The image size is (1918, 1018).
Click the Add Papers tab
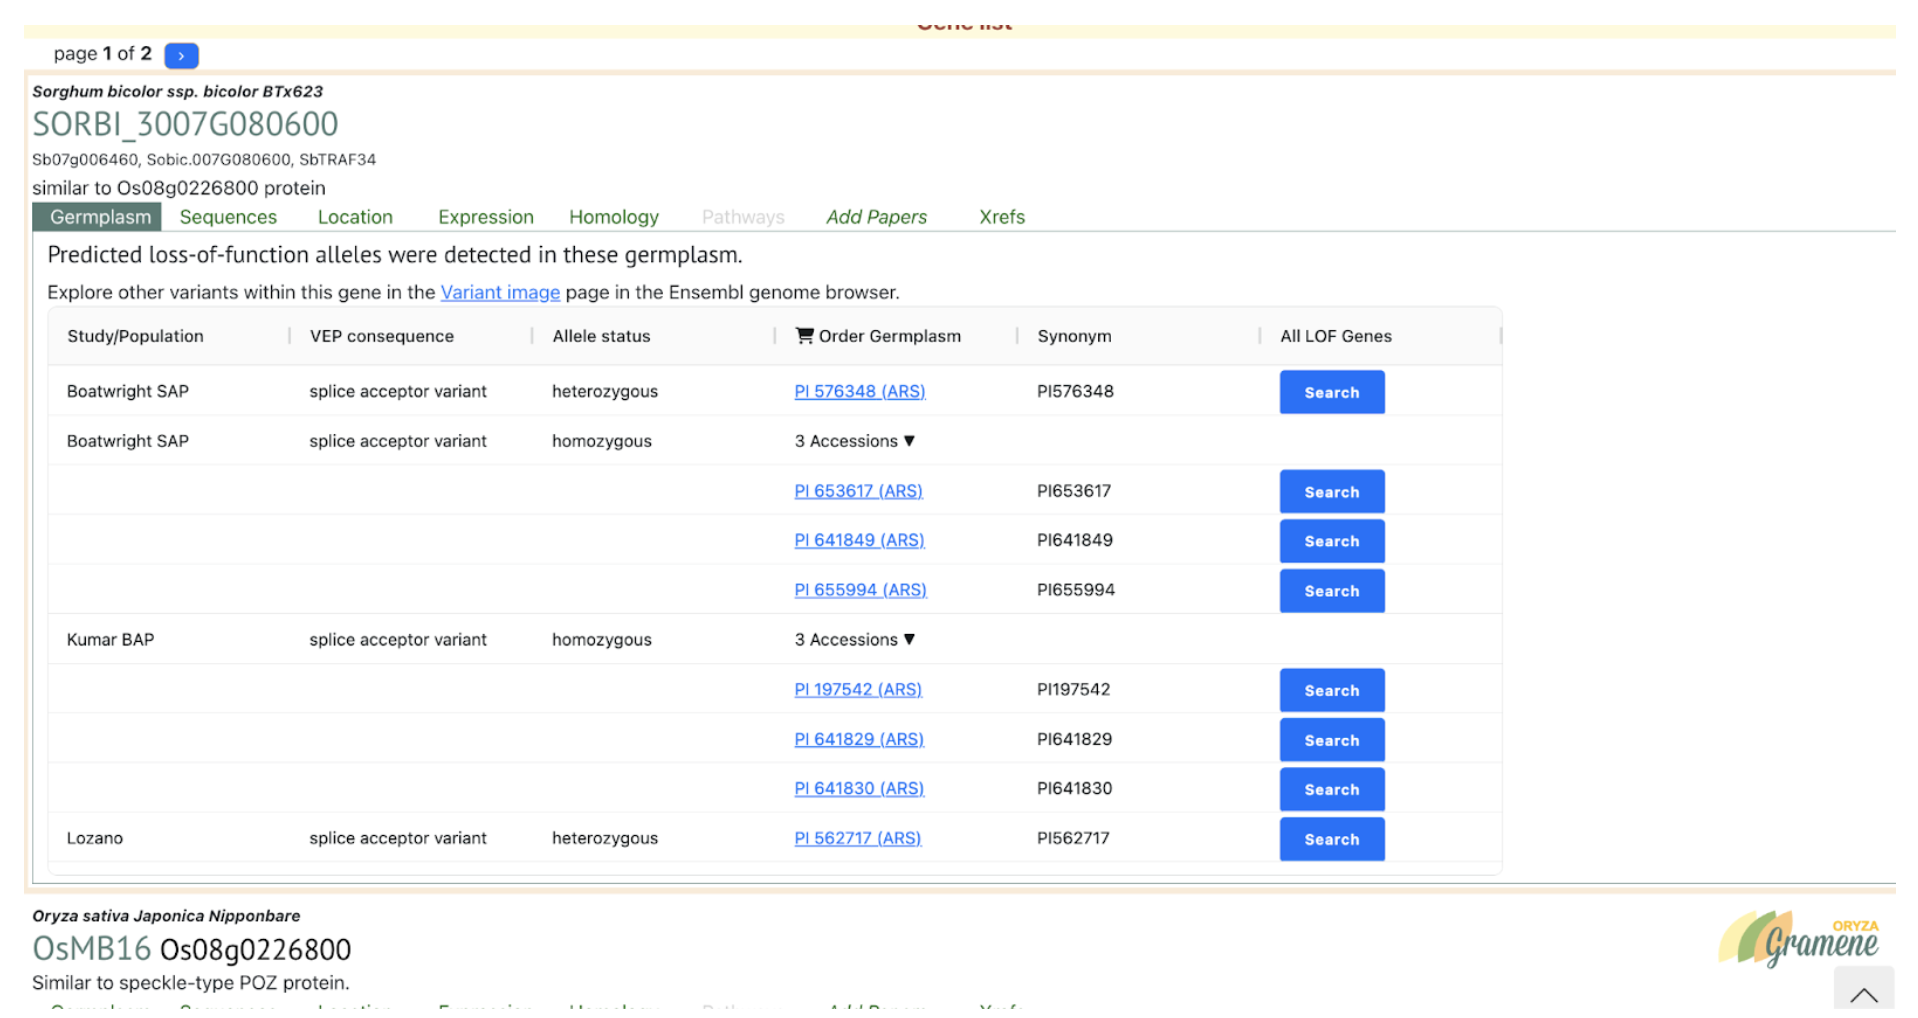click(876, 217)
